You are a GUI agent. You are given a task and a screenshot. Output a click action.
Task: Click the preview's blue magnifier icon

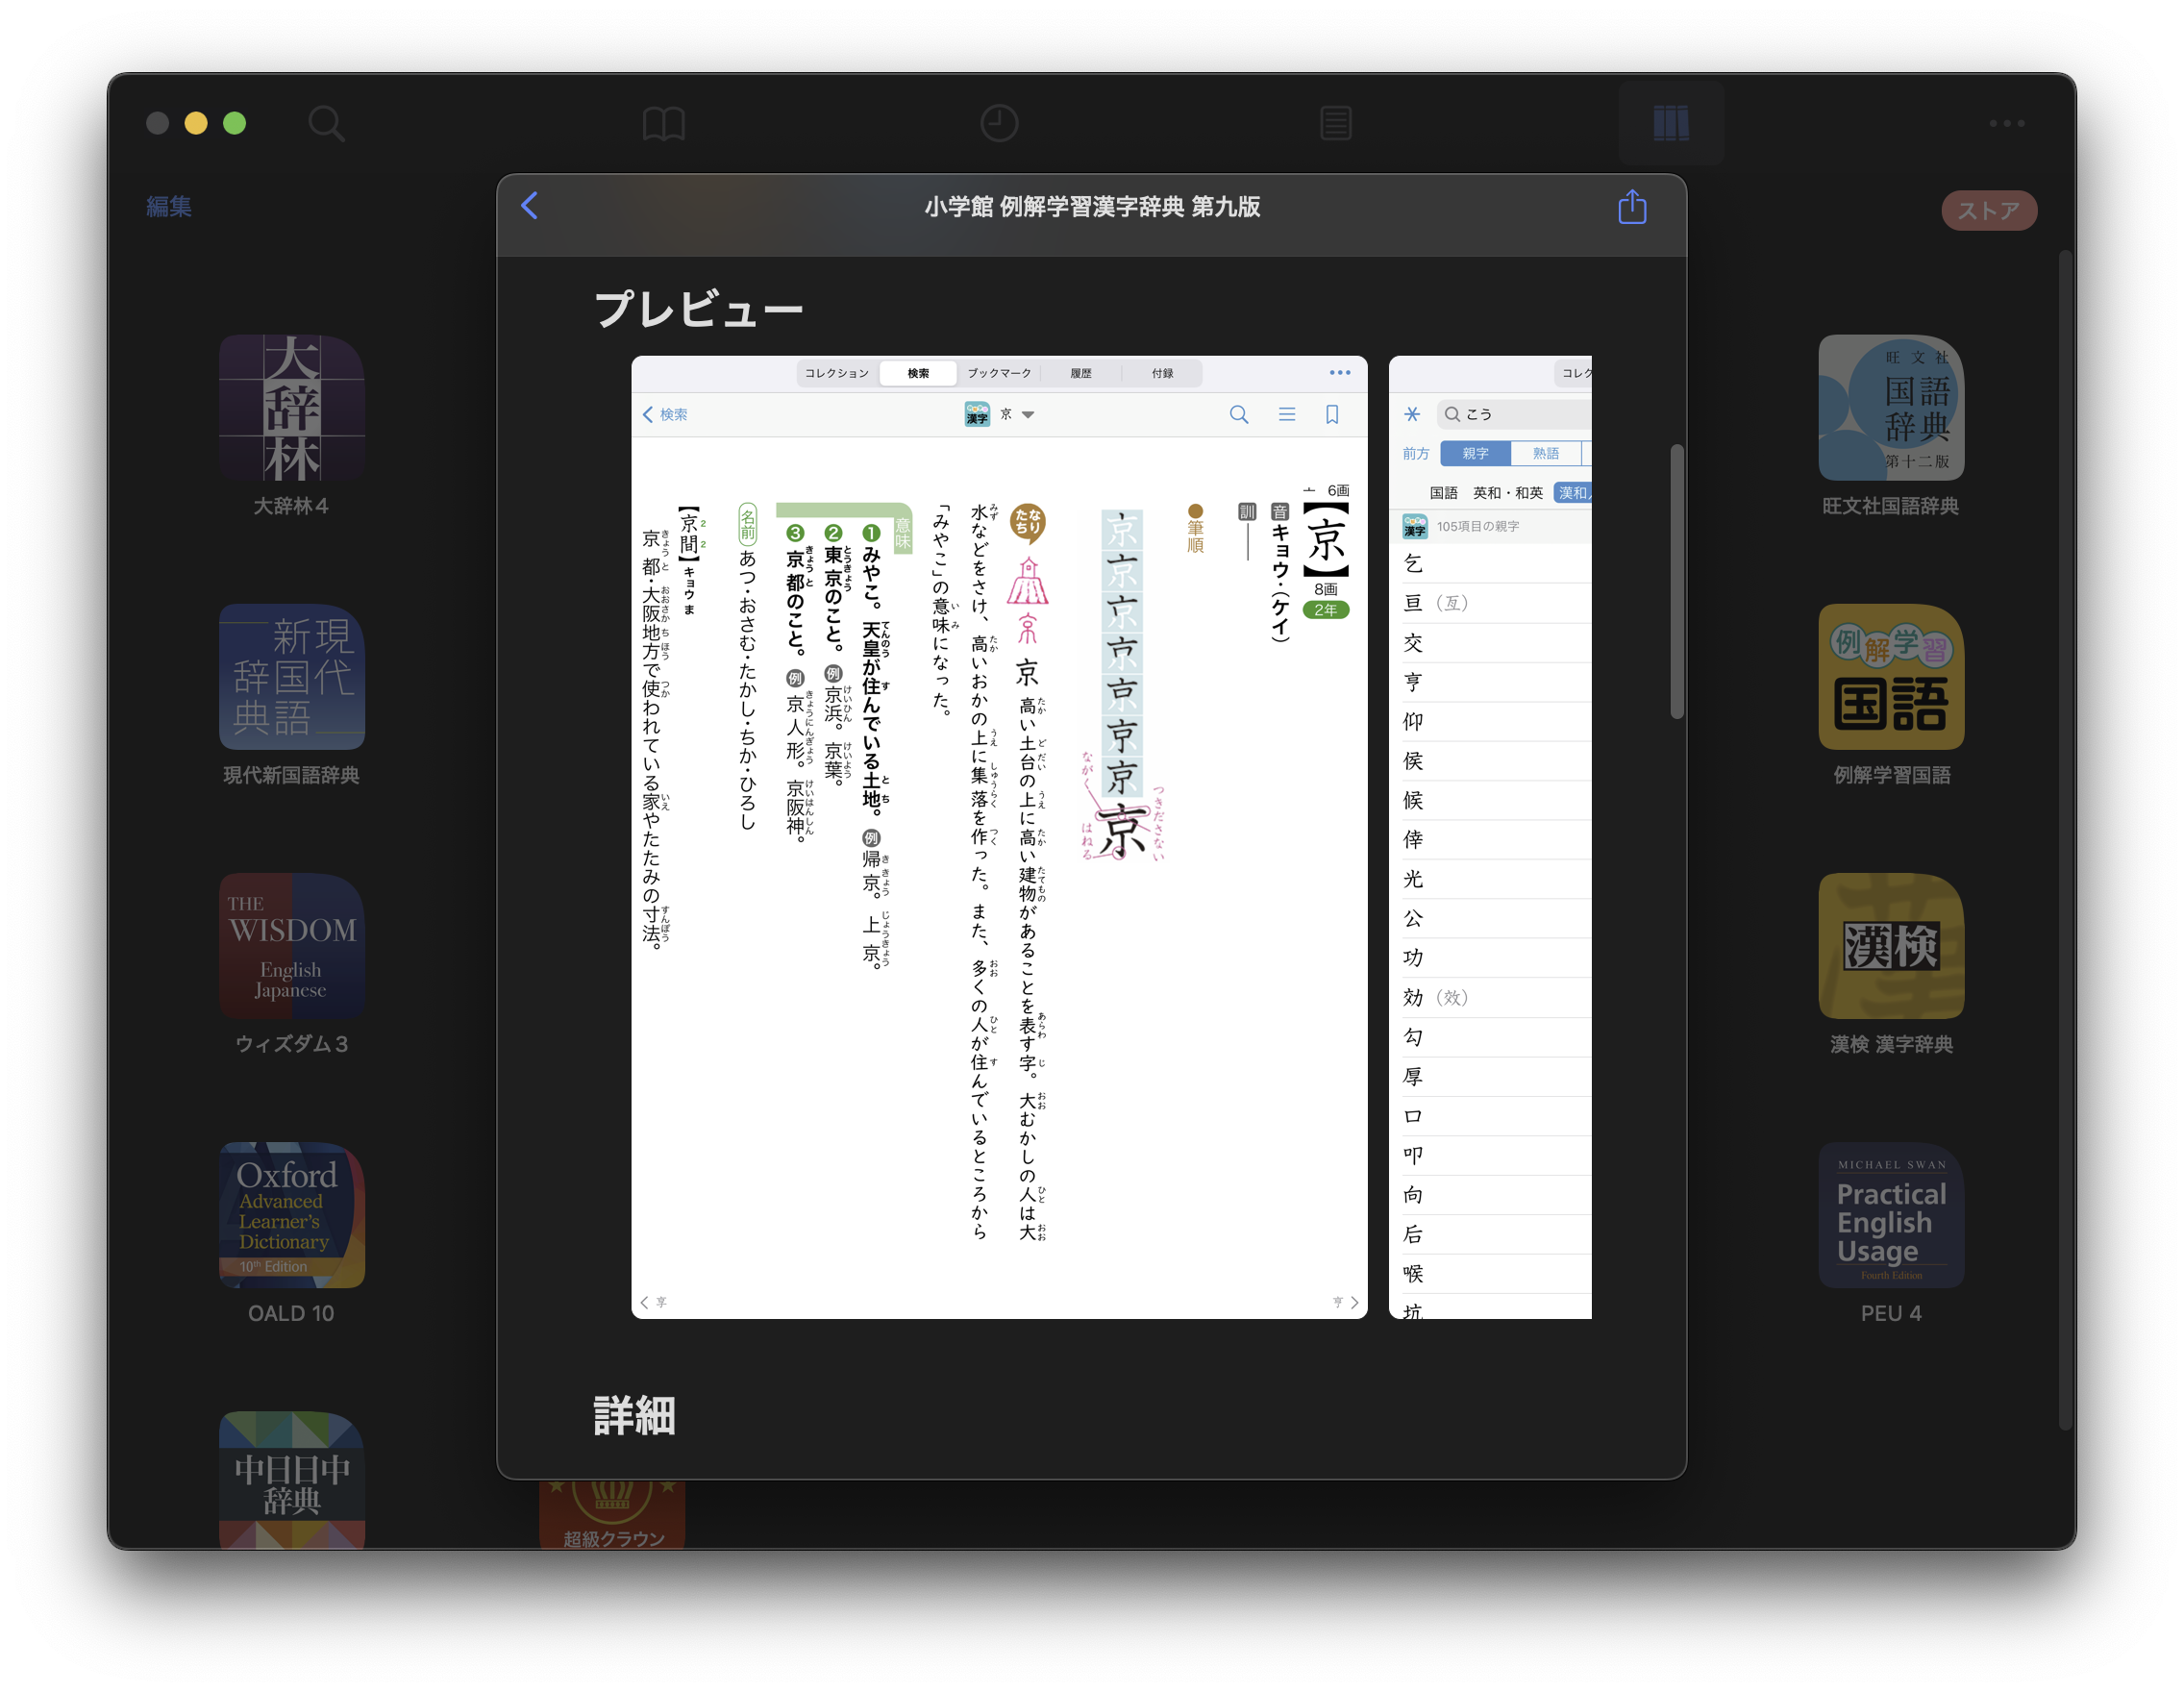(1239, 414)
